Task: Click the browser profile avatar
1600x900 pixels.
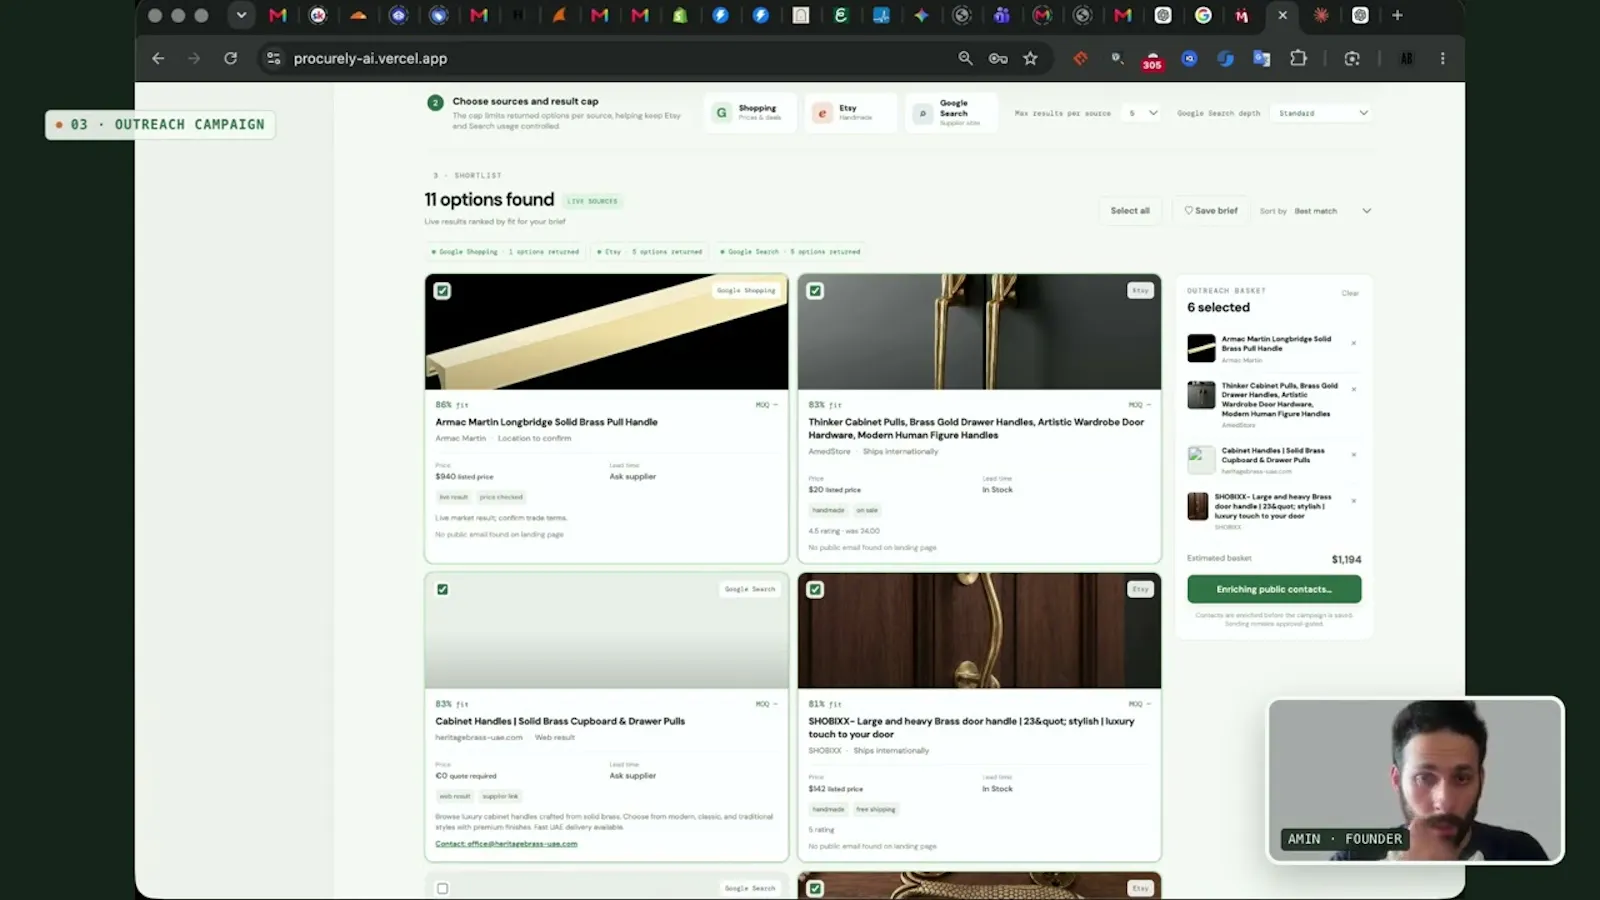Action: coord(1406,58)
